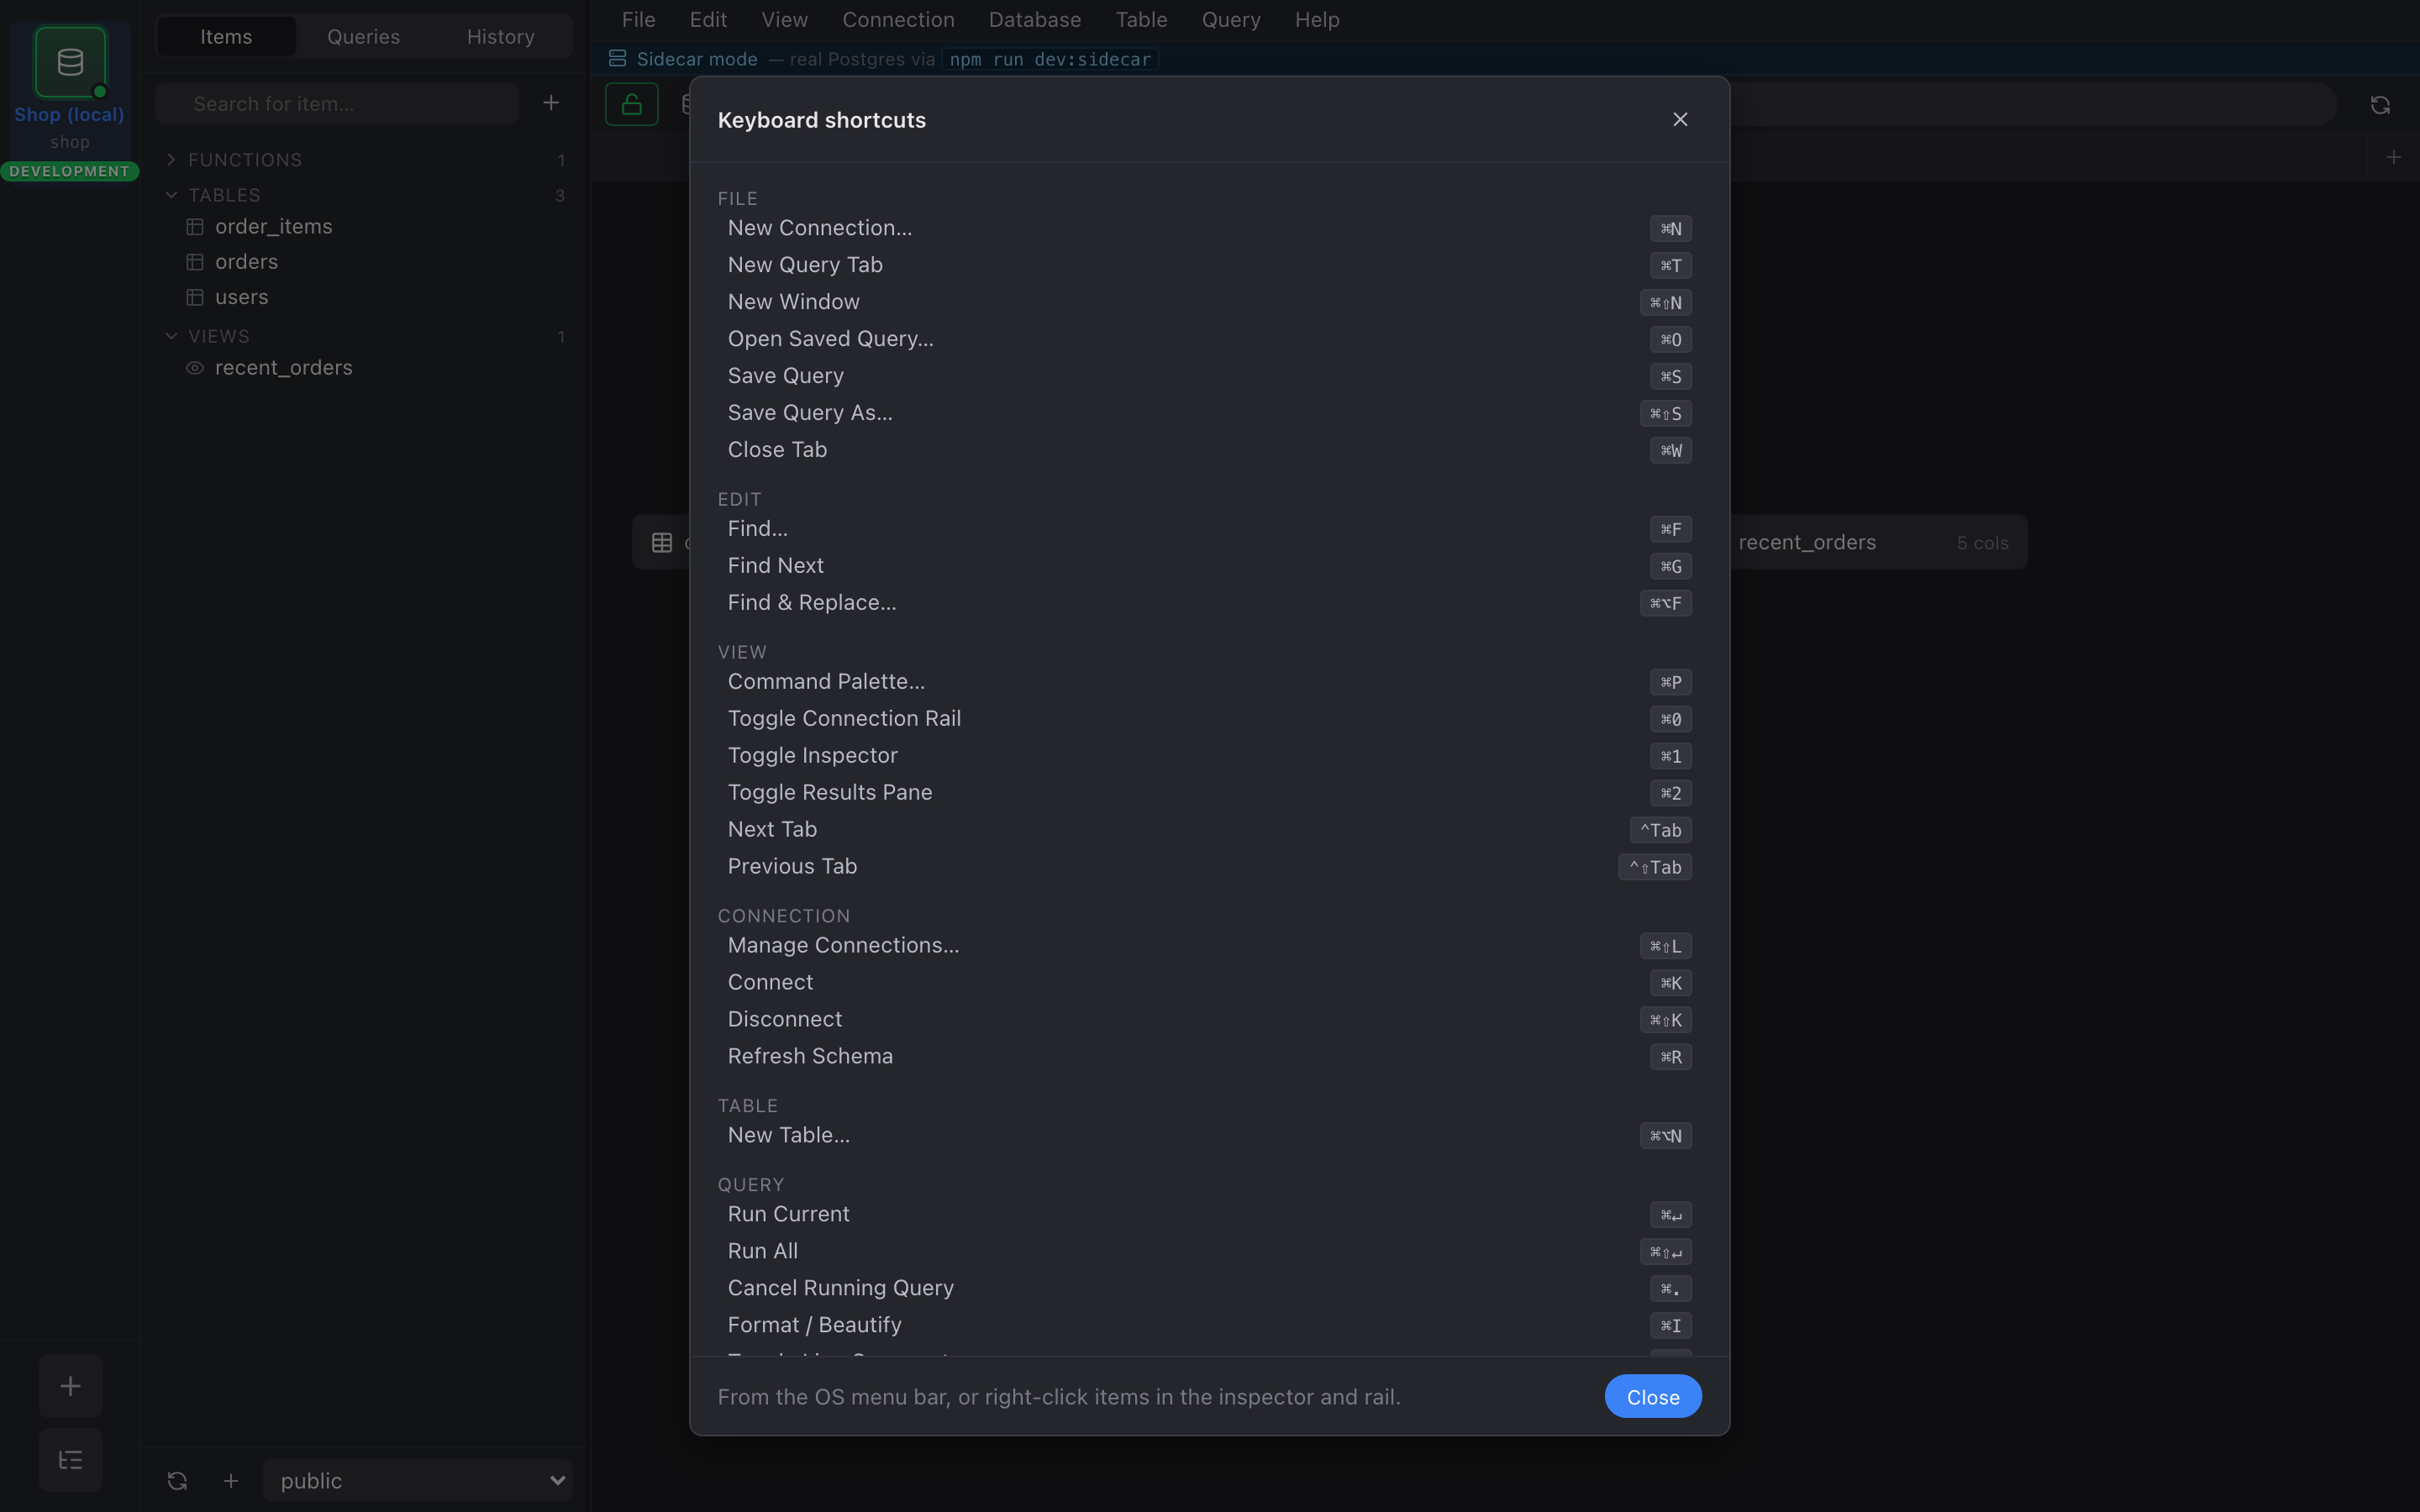This screenshot has width=2420, height=1512.
Task: Click the DEVELOPMENT environment badge
Action: 69,171
